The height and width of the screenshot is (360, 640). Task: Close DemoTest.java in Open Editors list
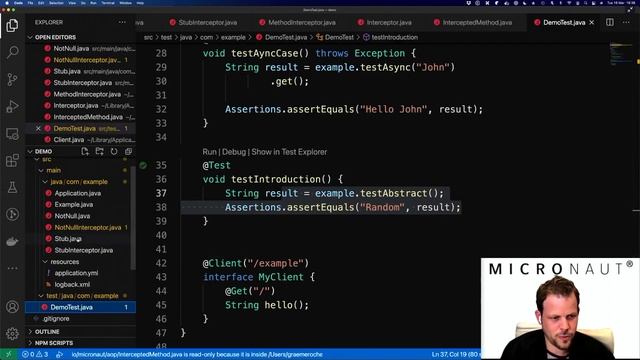(38, 128)
